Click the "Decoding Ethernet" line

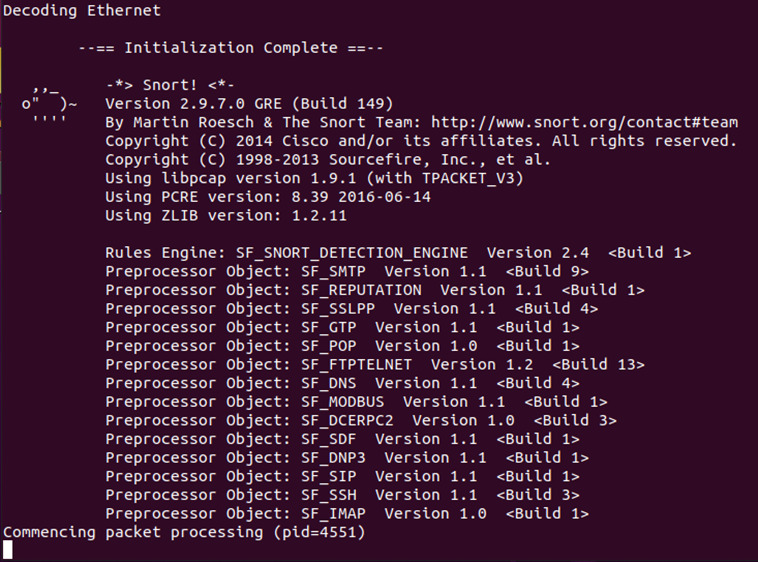82,10
